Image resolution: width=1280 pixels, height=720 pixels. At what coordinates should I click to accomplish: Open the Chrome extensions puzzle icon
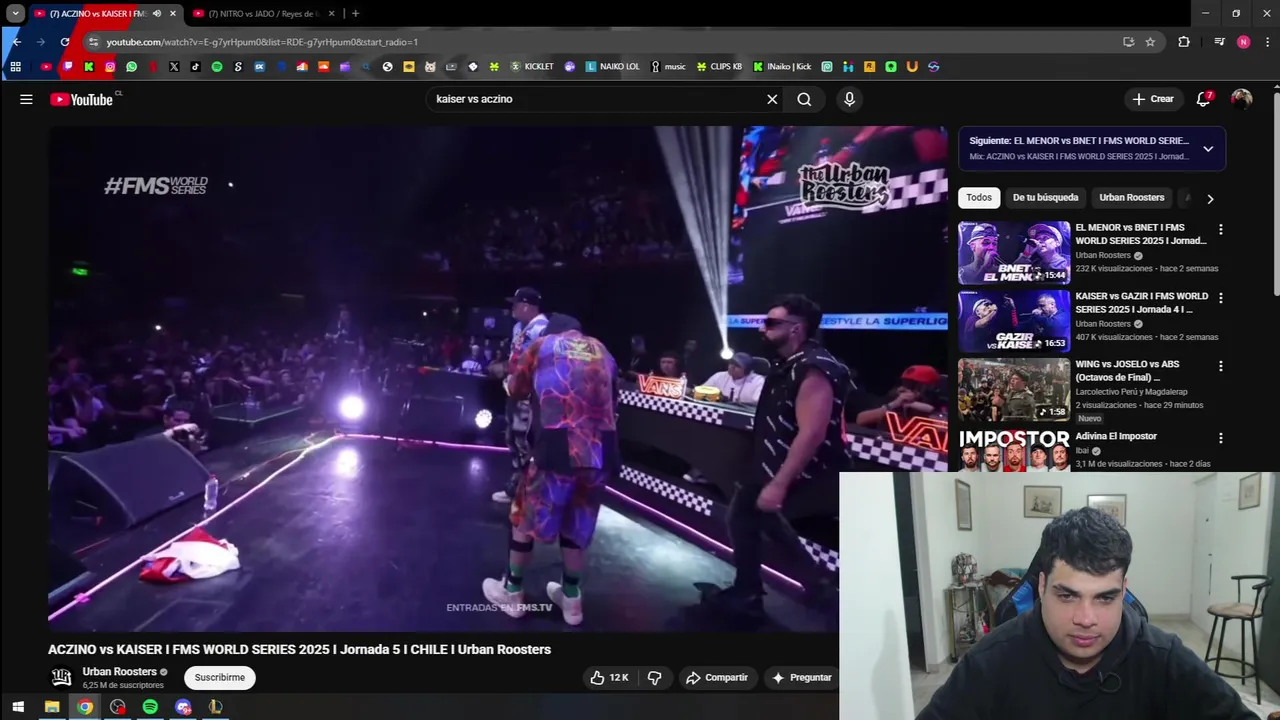(1184, 42)
